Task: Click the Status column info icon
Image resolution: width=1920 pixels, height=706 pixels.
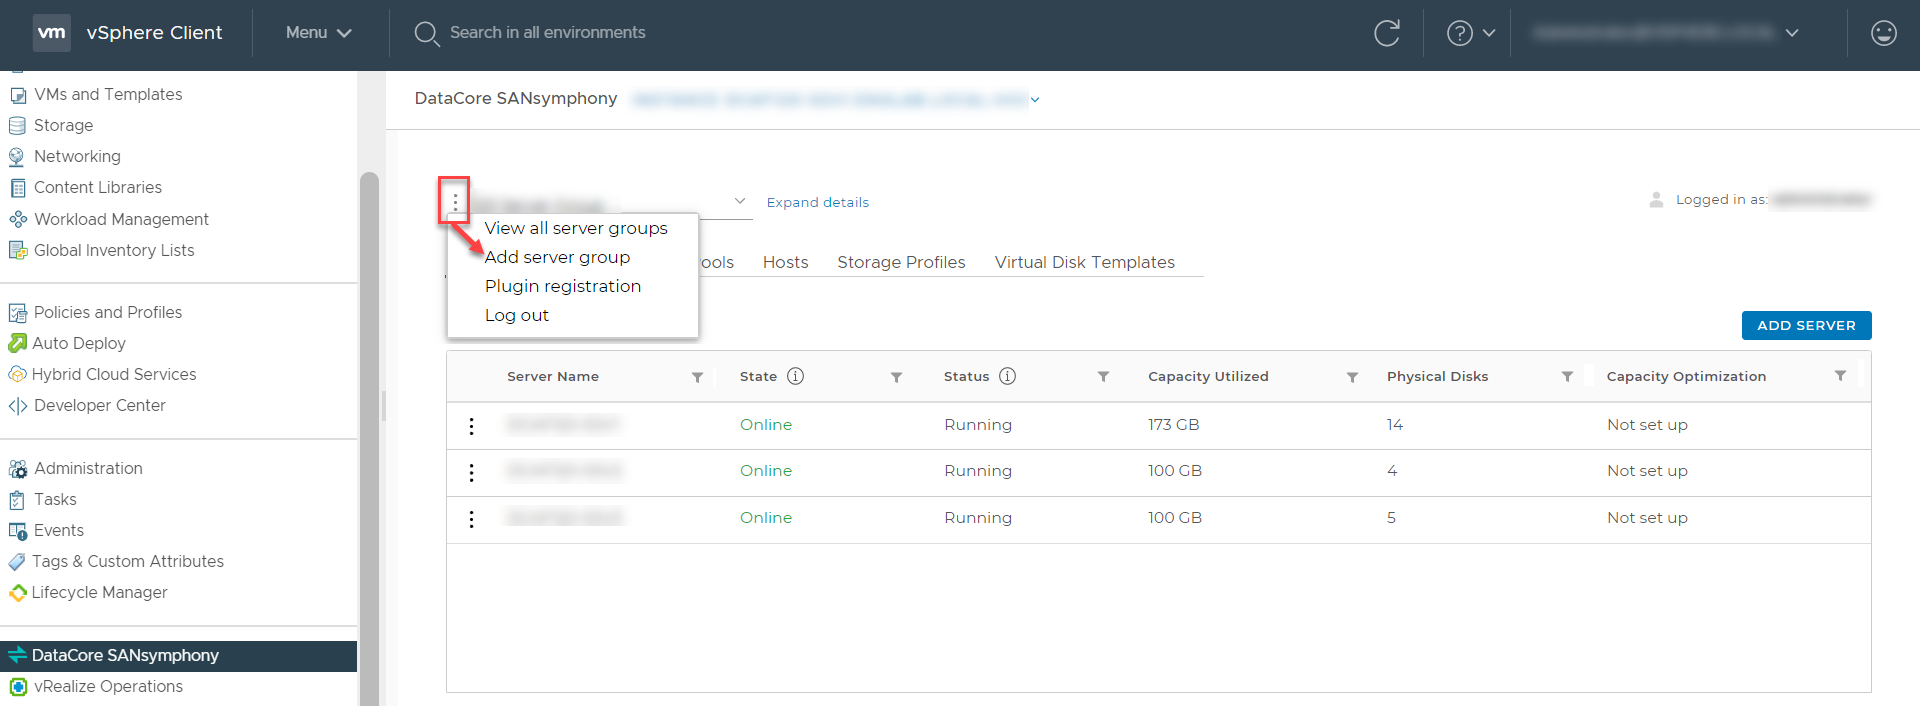Action: tap(1007, 376)
